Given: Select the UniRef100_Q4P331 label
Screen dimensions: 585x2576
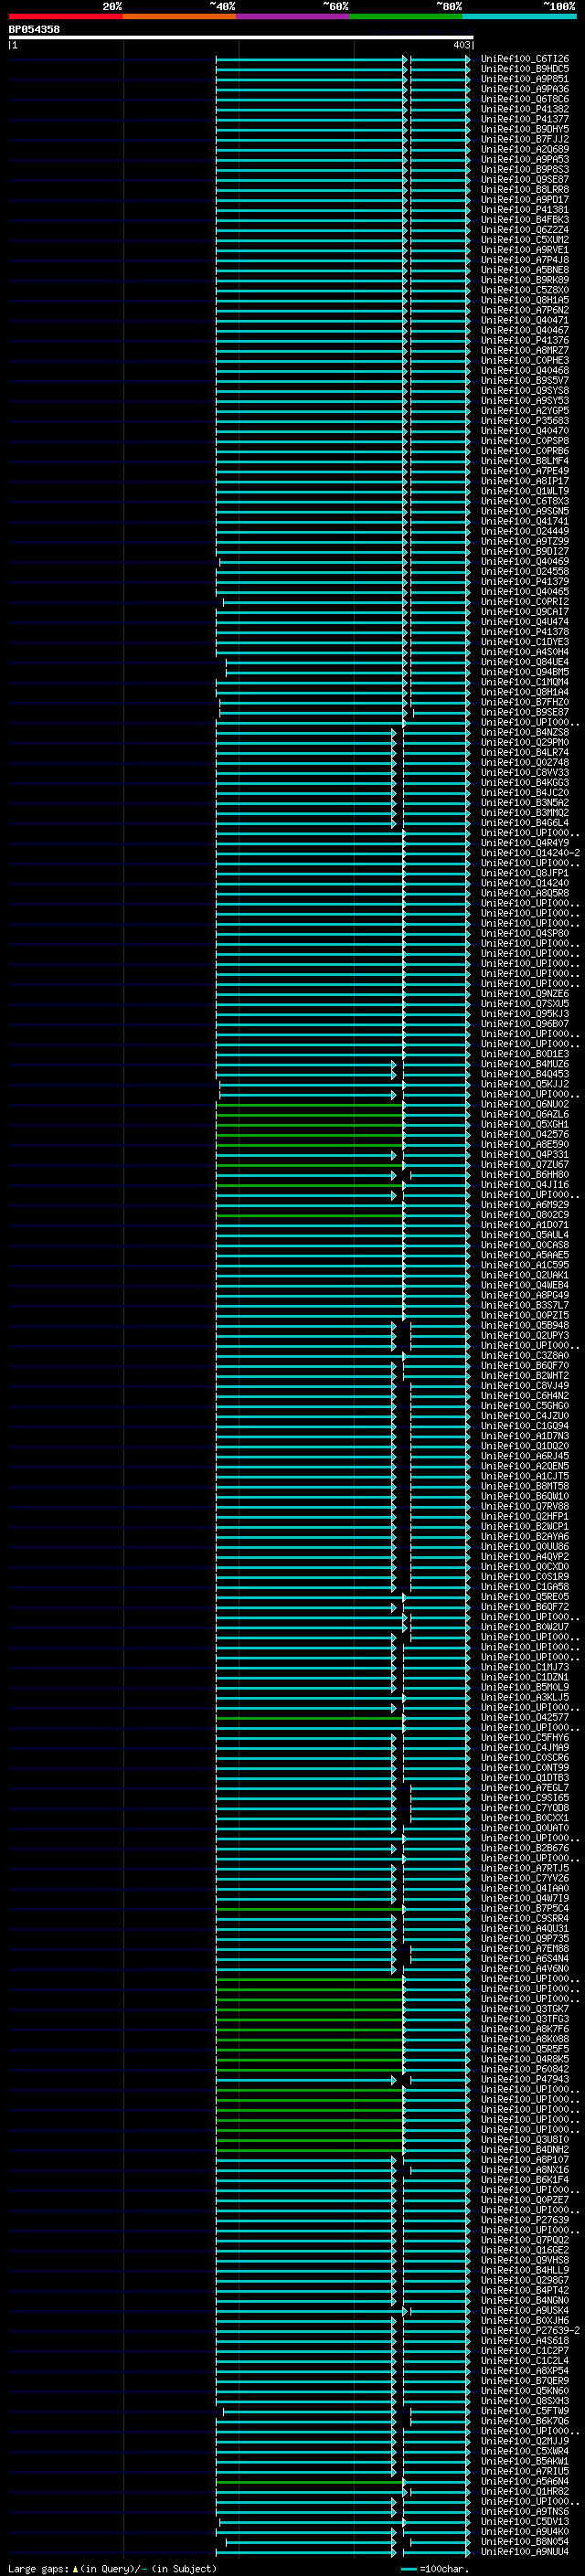Looking at the screenshot, I should coord(525,1155).
